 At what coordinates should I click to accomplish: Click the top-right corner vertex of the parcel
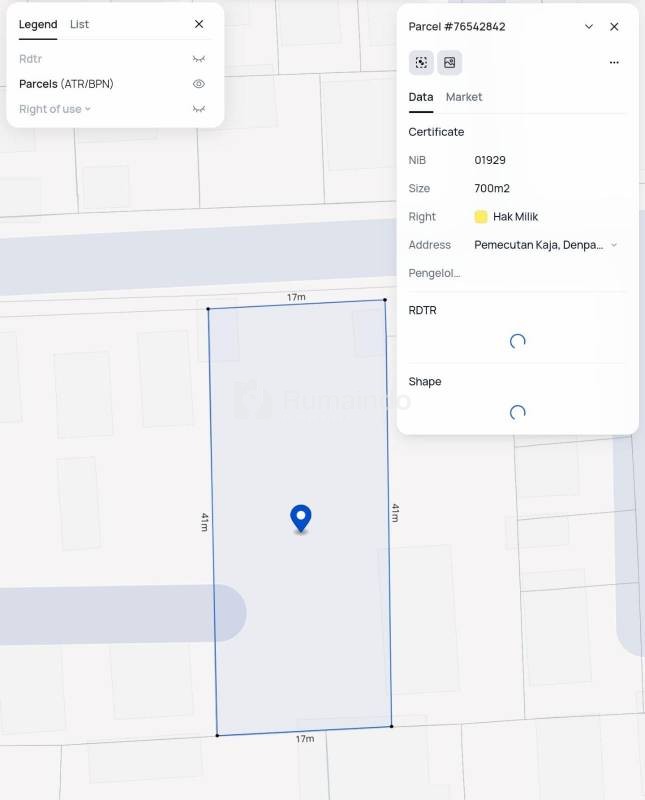(385, 300)
